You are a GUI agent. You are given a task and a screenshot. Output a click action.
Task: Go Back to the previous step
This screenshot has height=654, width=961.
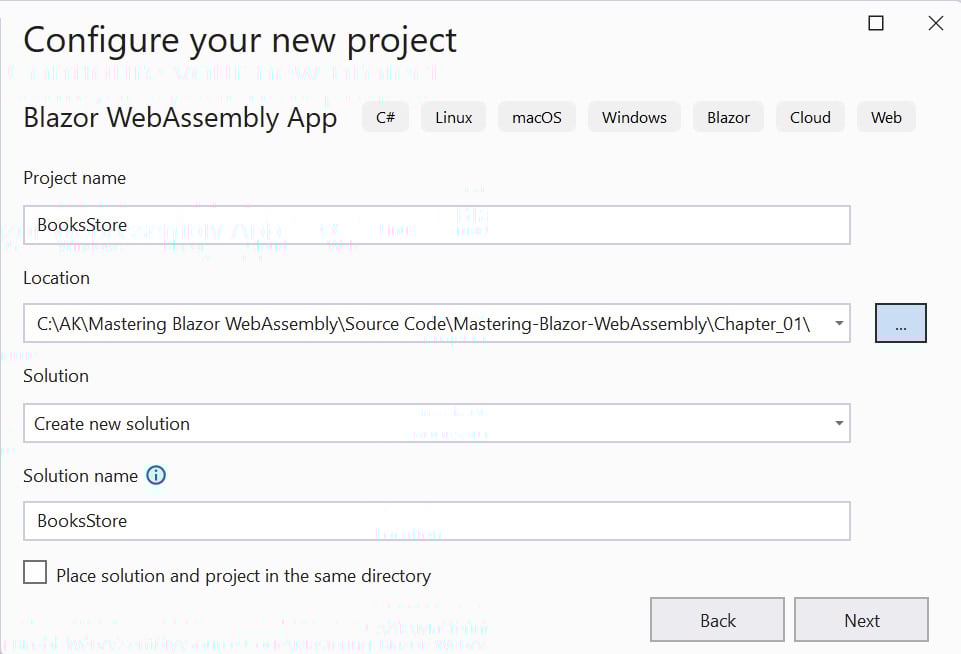tap(717, 620)
